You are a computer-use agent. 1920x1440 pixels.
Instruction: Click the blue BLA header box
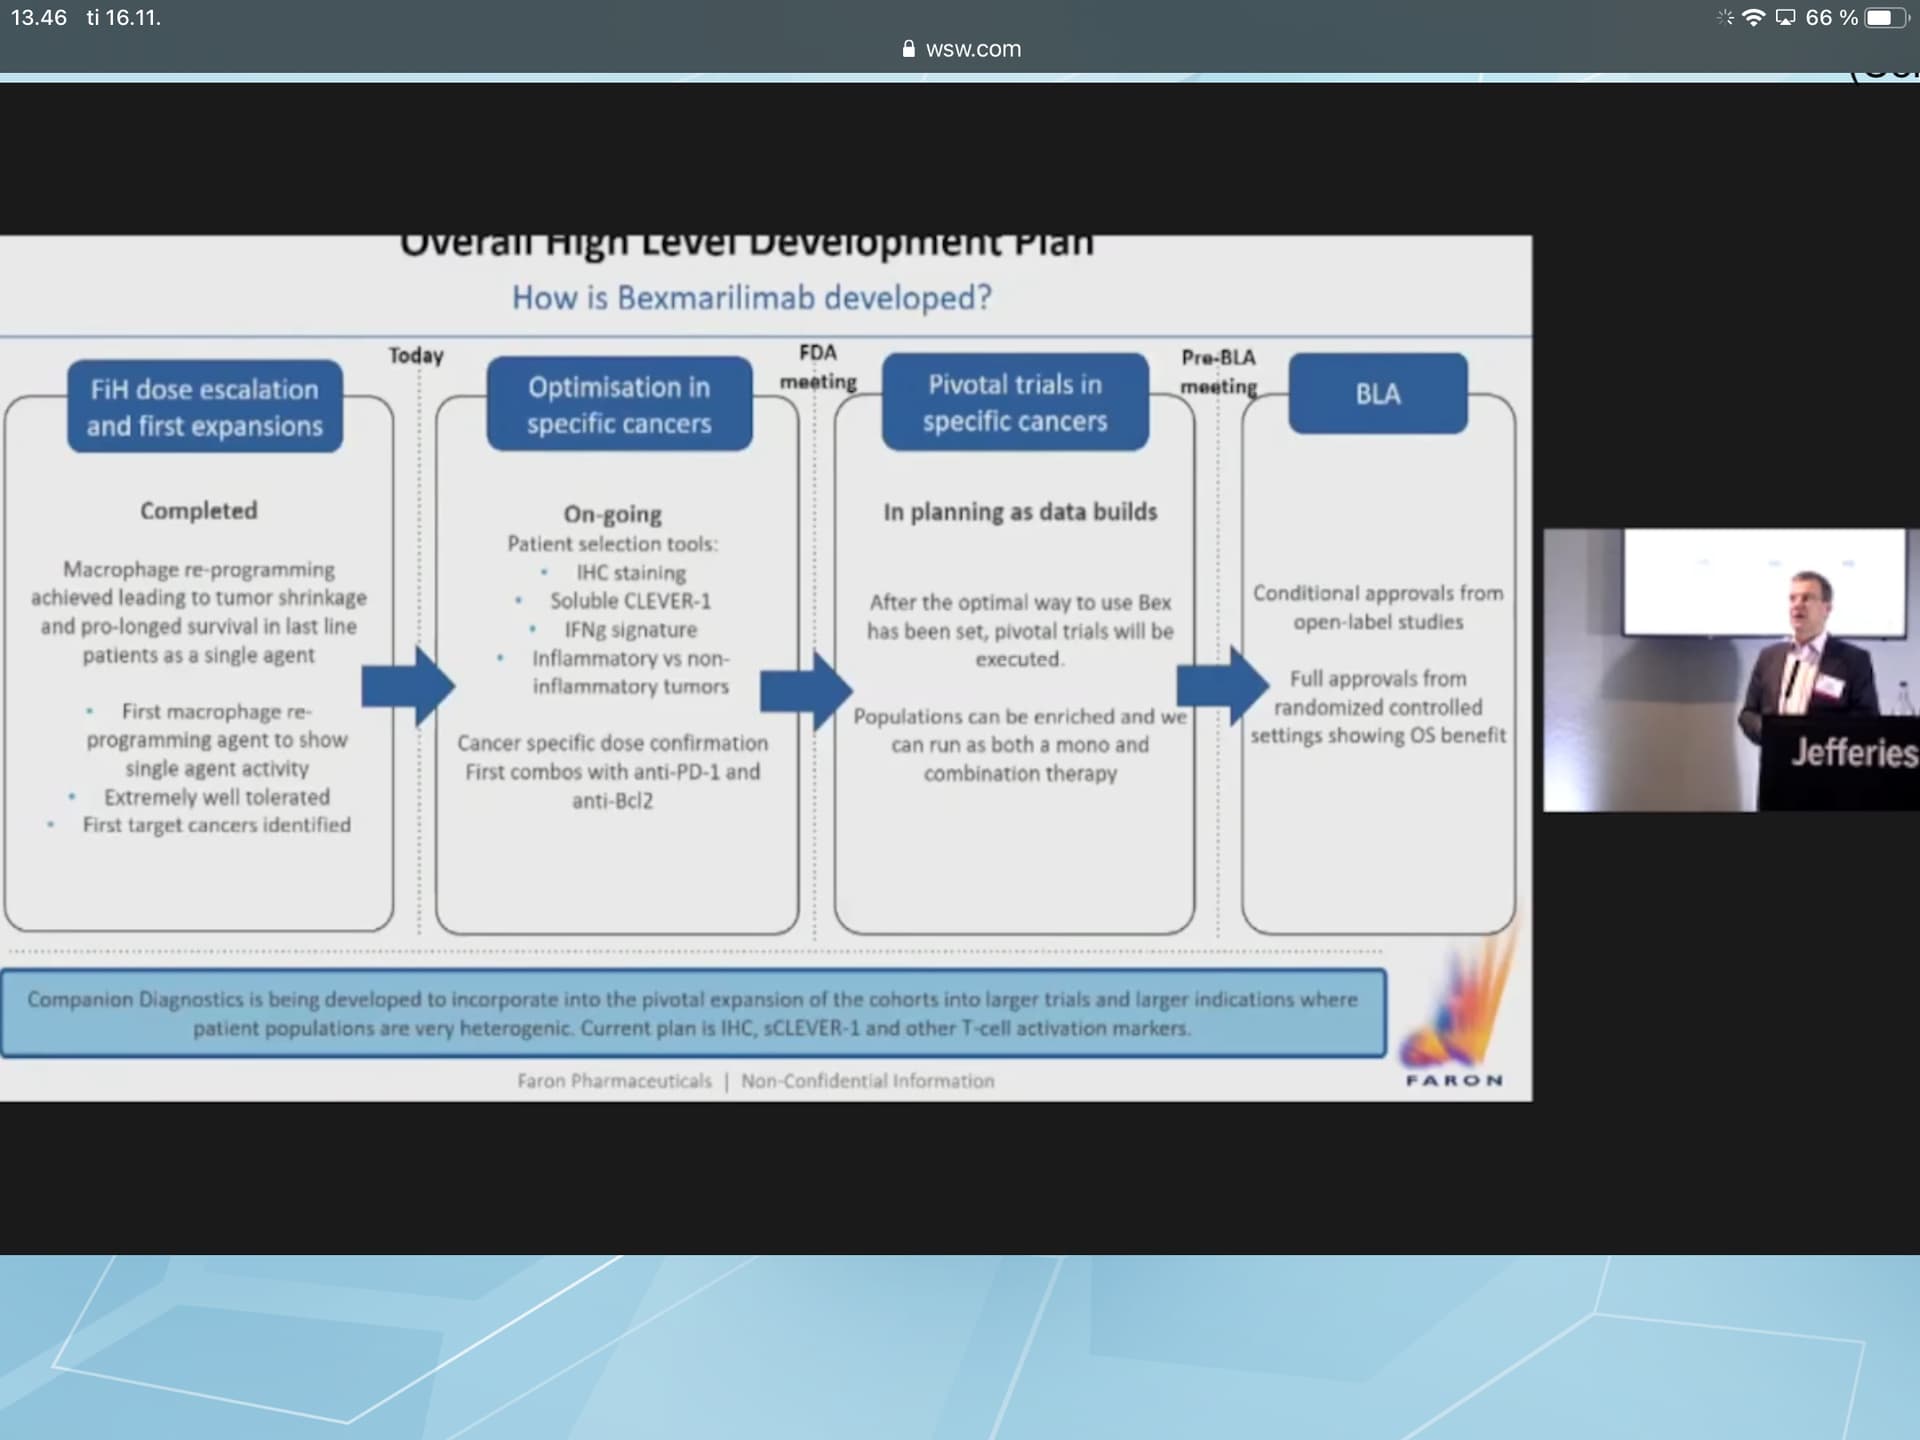tap(1377, 394)
